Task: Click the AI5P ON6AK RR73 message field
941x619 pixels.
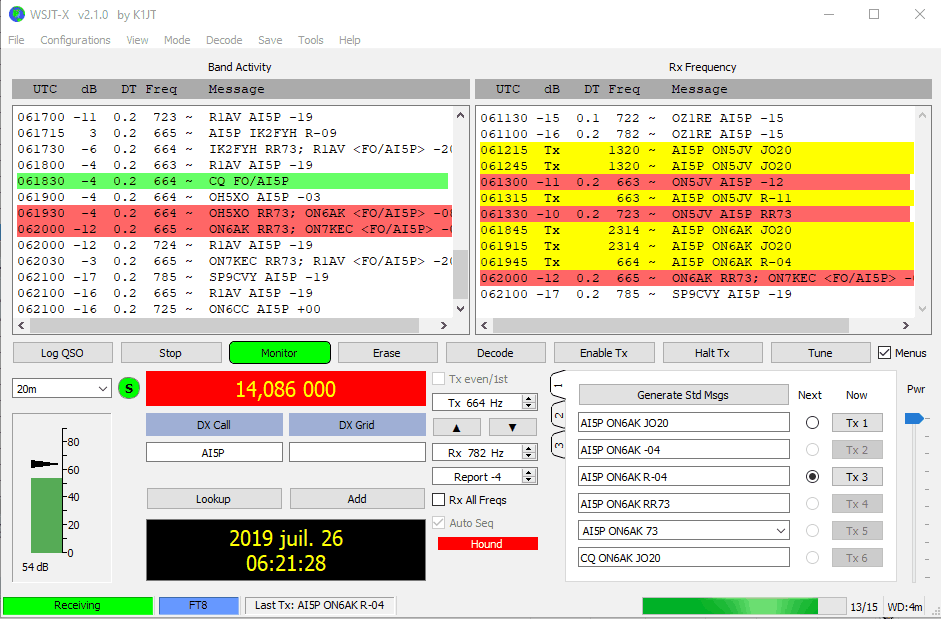Action: (684, 504)
